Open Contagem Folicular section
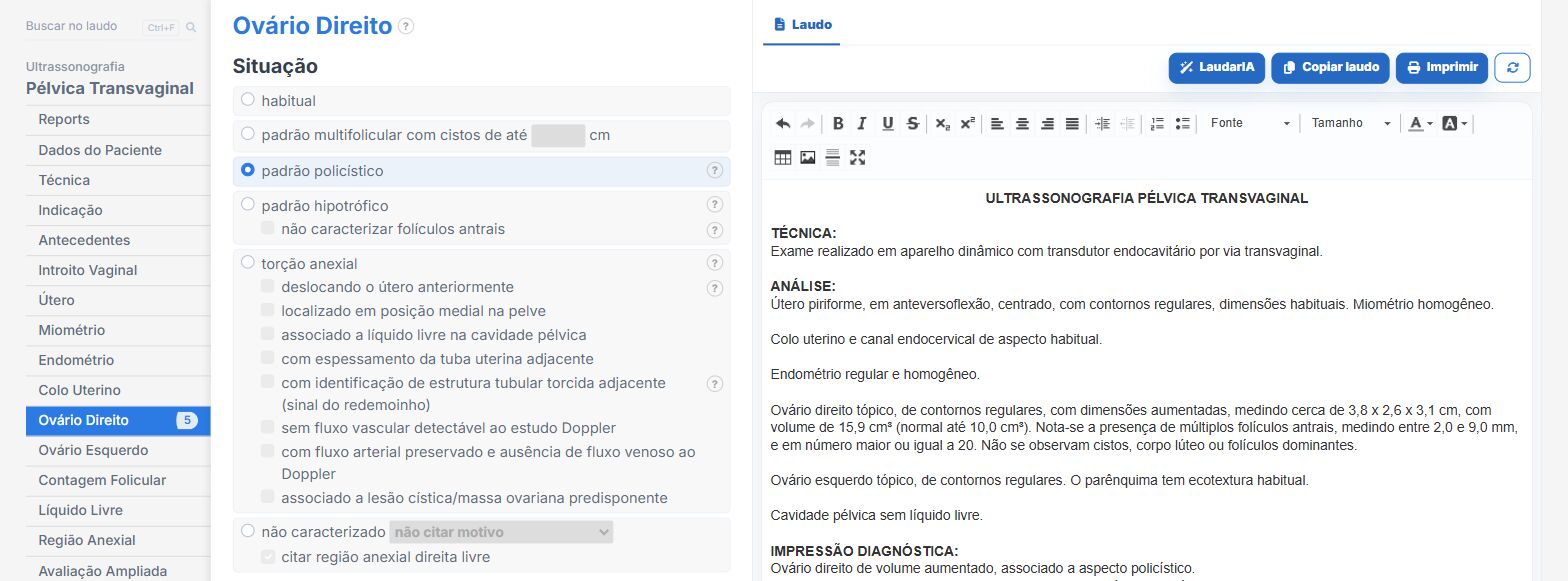Viewport: 1568px width, 581px height. (118, 480)
